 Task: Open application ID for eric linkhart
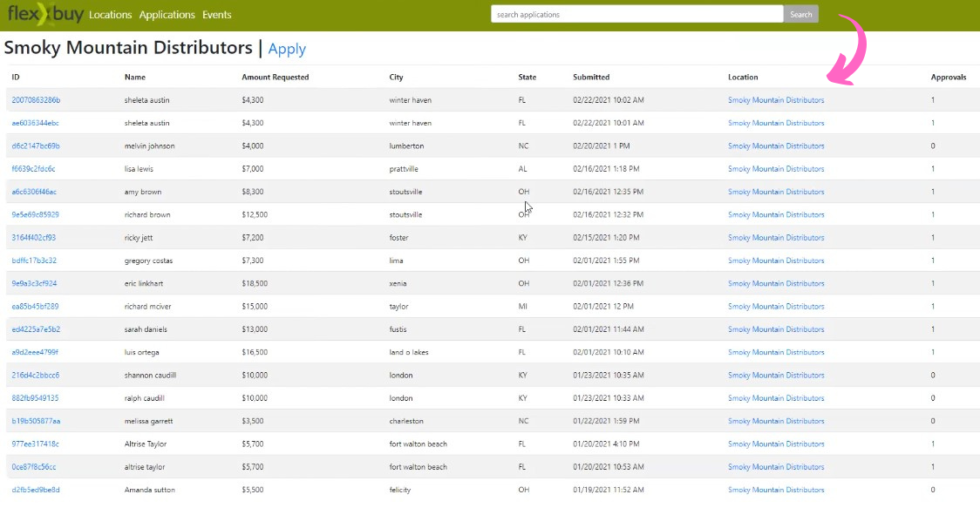[x=34, y=283]
